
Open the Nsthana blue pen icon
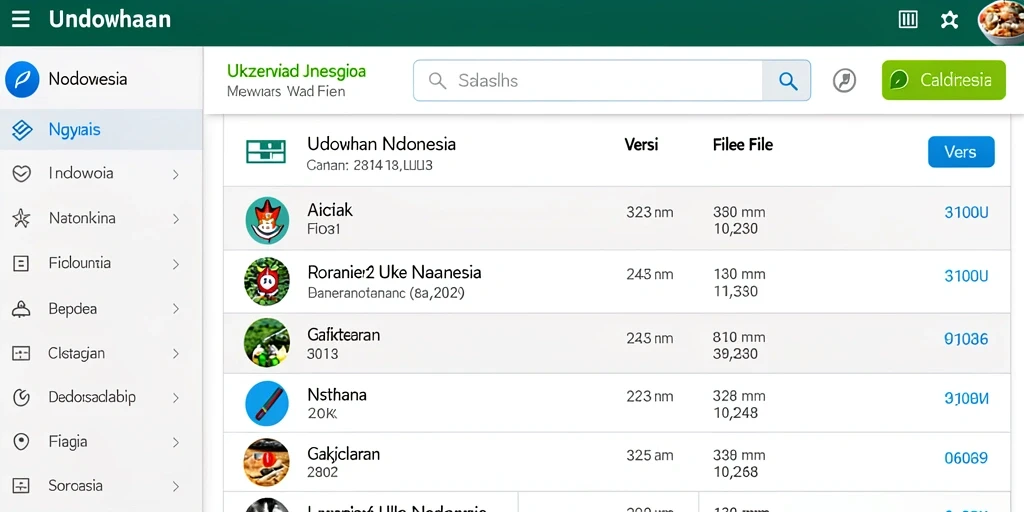[267, 404]
